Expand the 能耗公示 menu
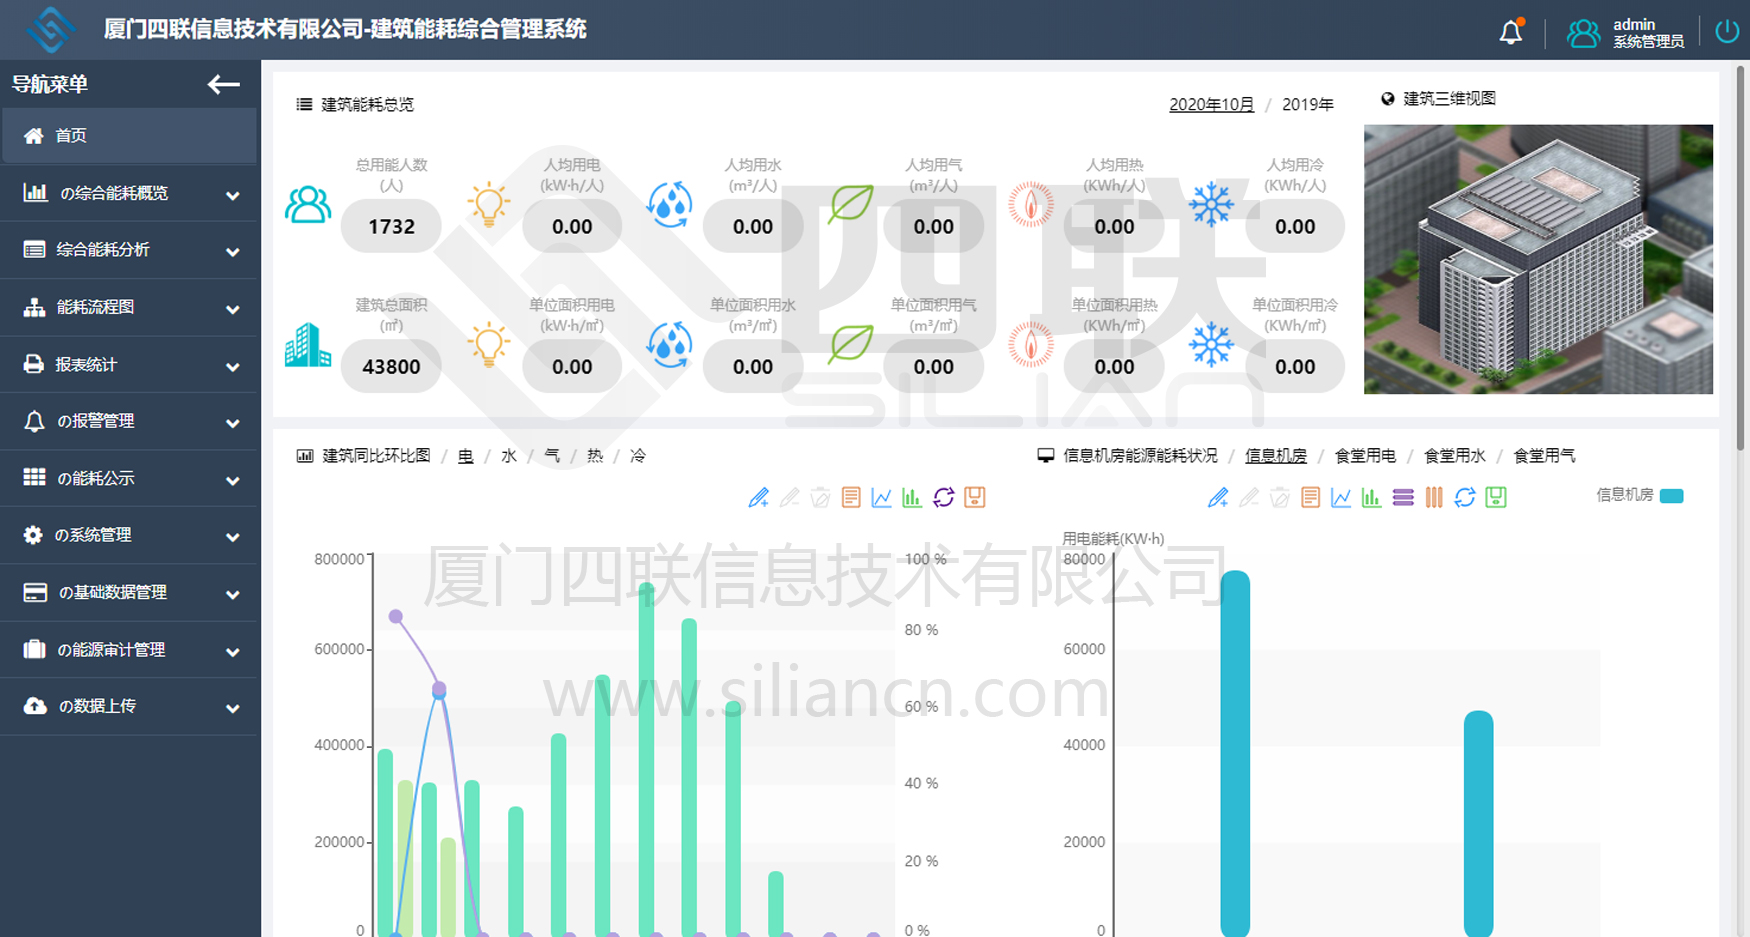1750x937 pixels. pos(129,478)
